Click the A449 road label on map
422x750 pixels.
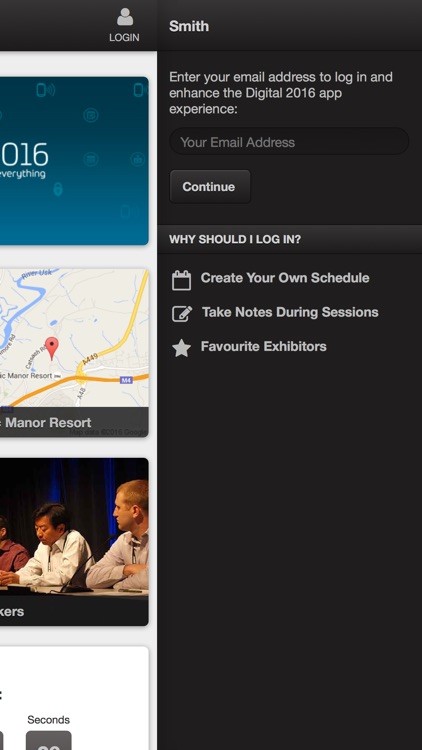pos(89,360)
